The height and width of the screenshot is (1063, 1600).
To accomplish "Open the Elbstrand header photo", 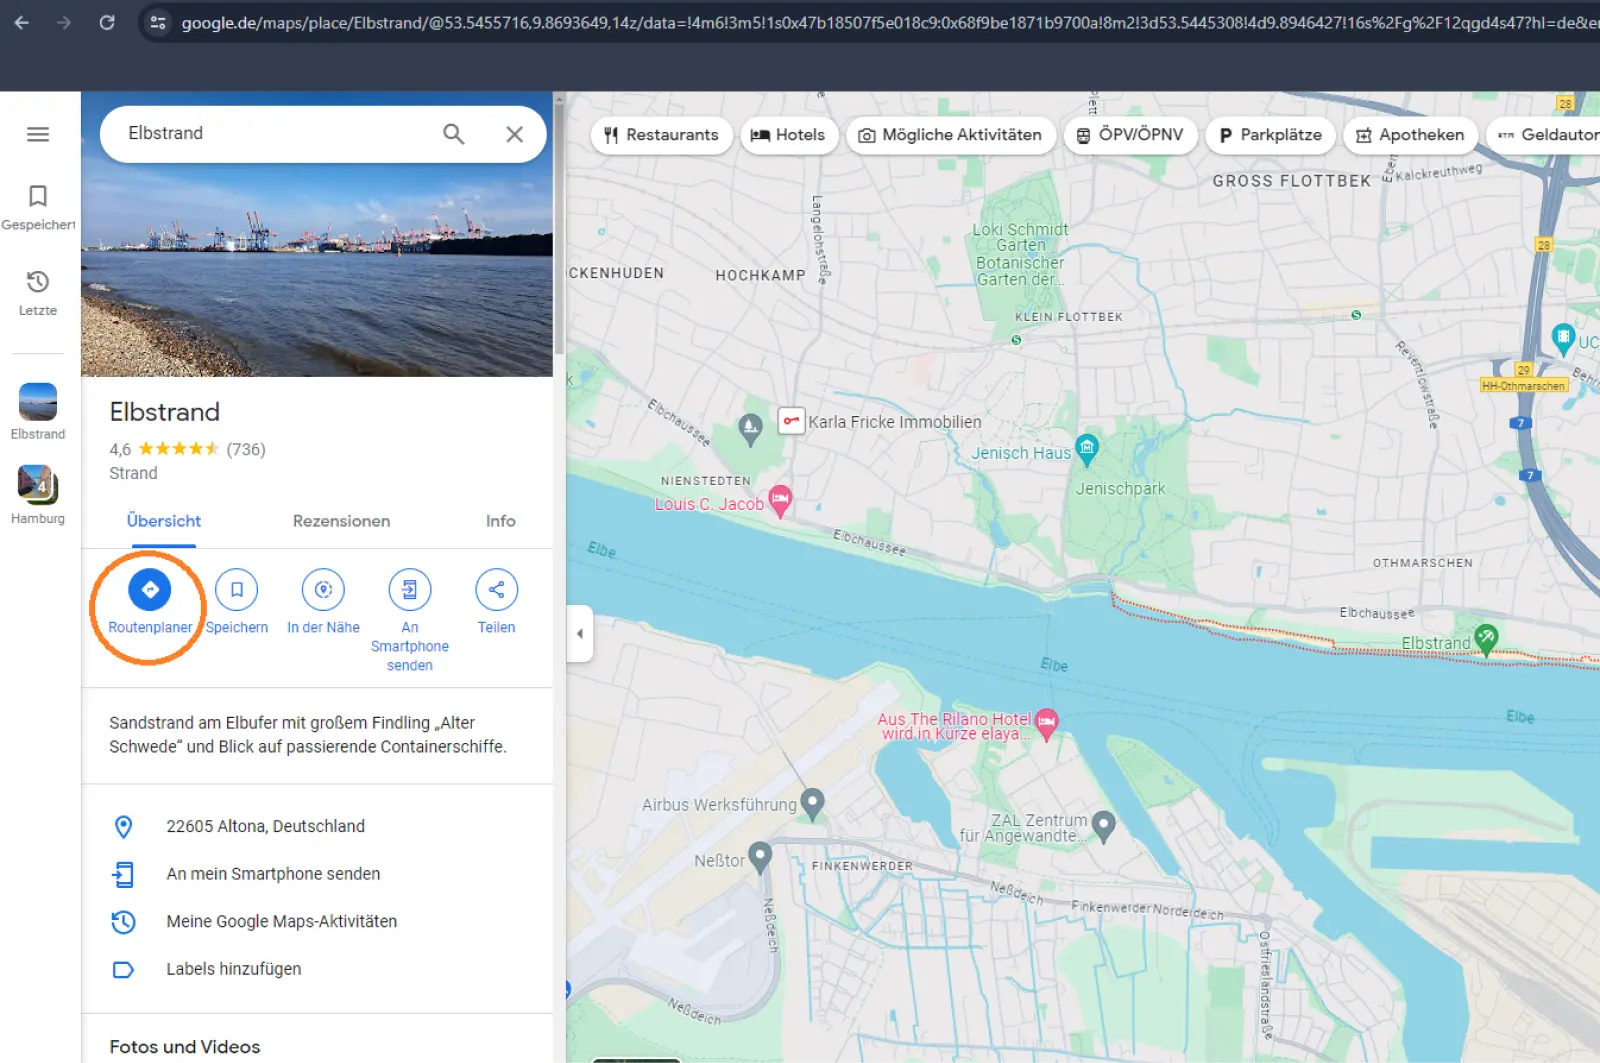I will pyautogui.click(x=317, y=270).
